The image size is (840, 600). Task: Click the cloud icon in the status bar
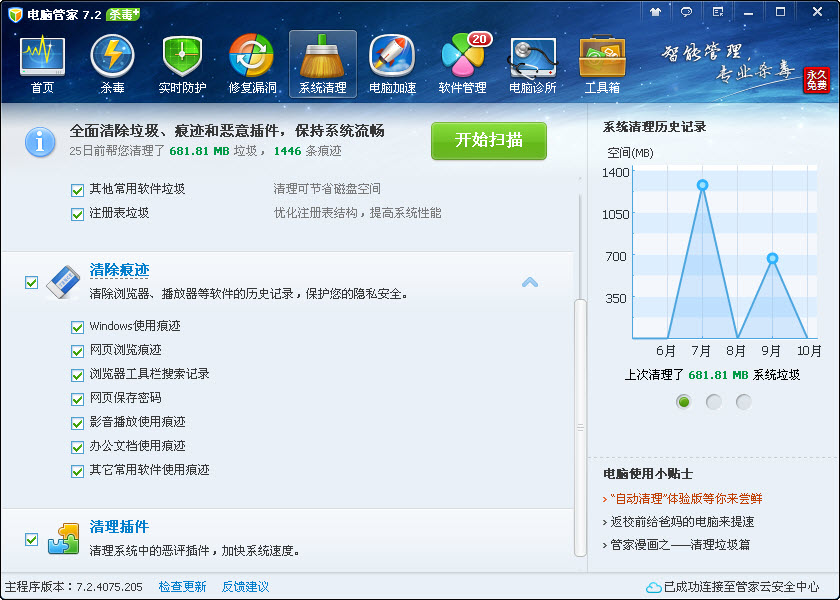coord(654,587)
